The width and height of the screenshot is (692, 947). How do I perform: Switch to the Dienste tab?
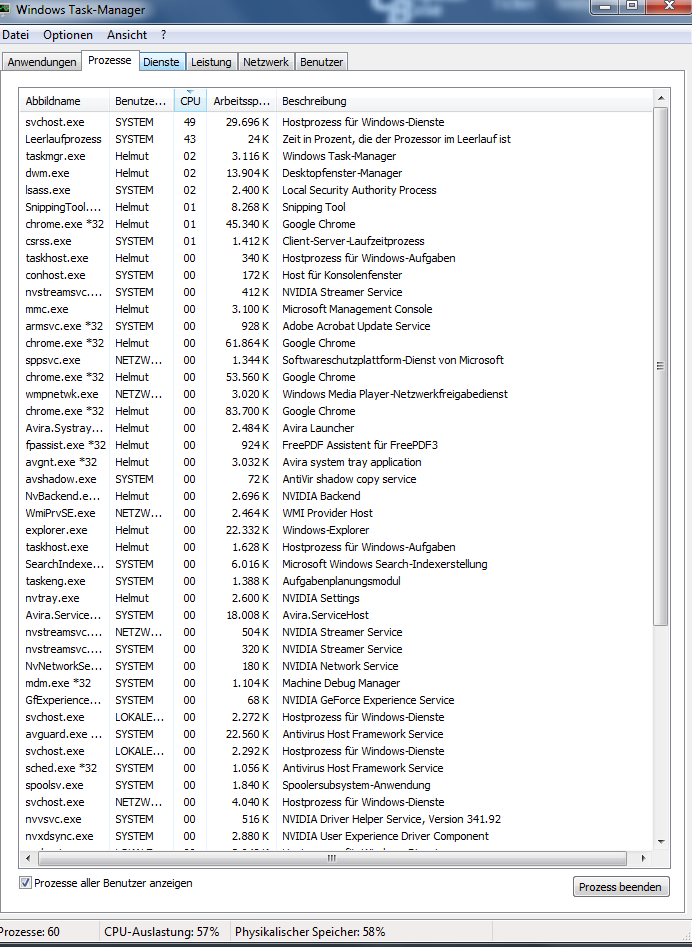161,62
